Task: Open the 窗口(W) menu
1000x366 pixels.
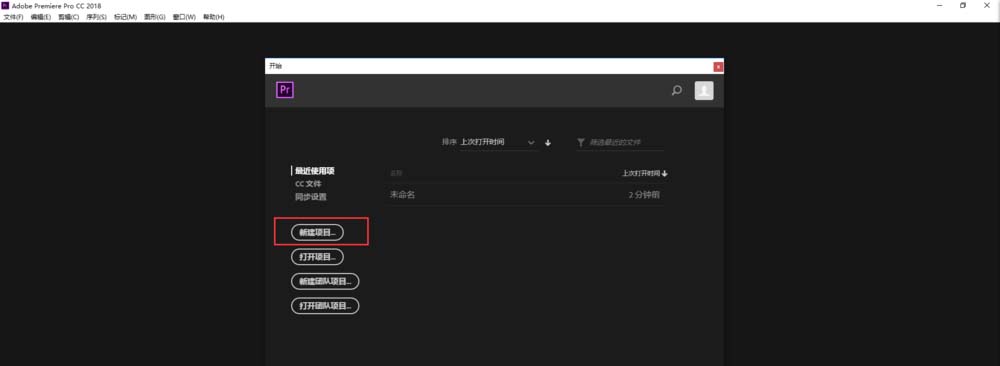Action: 184,17
